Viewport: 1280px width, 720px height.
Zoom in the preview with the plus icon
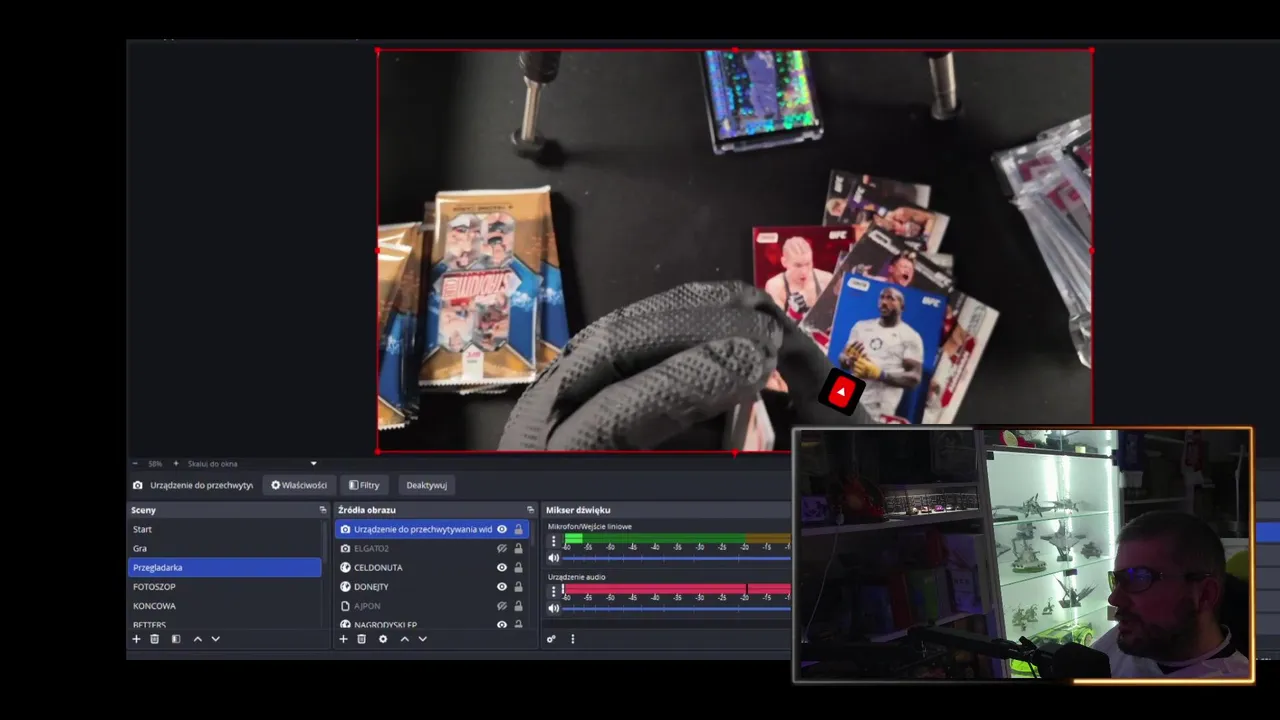pos(176,464)
